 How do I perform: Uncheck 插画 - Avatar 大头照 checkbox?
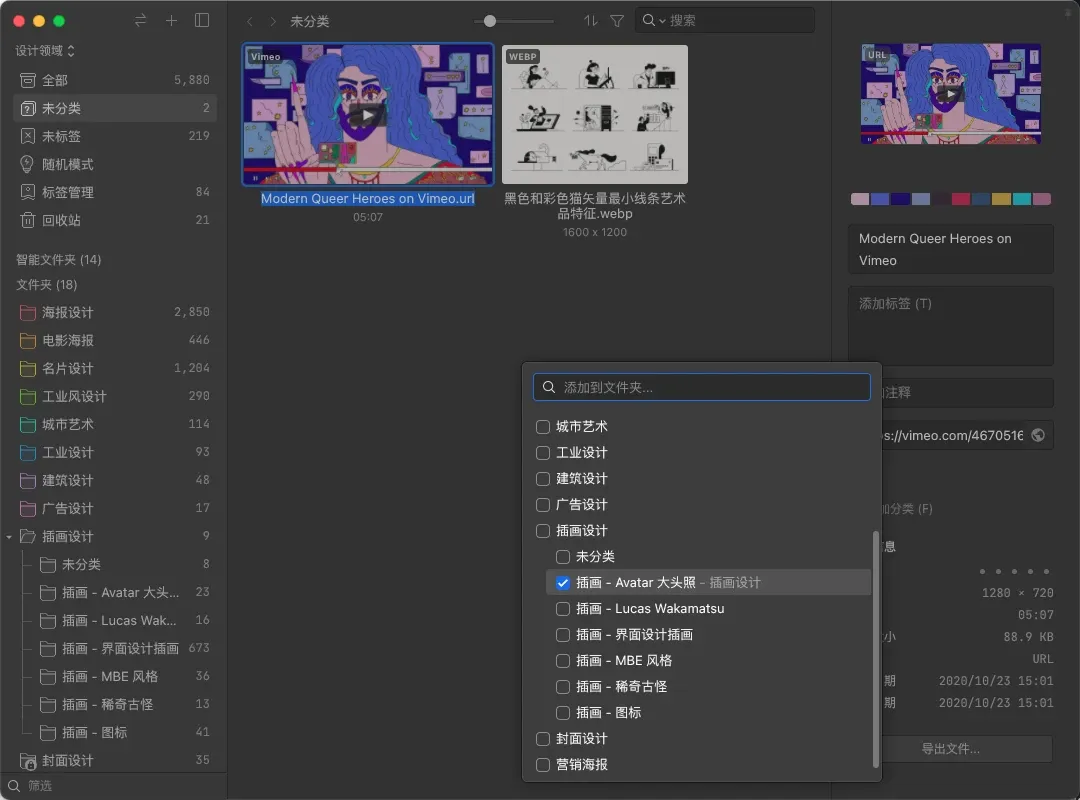tap(563, 583)
